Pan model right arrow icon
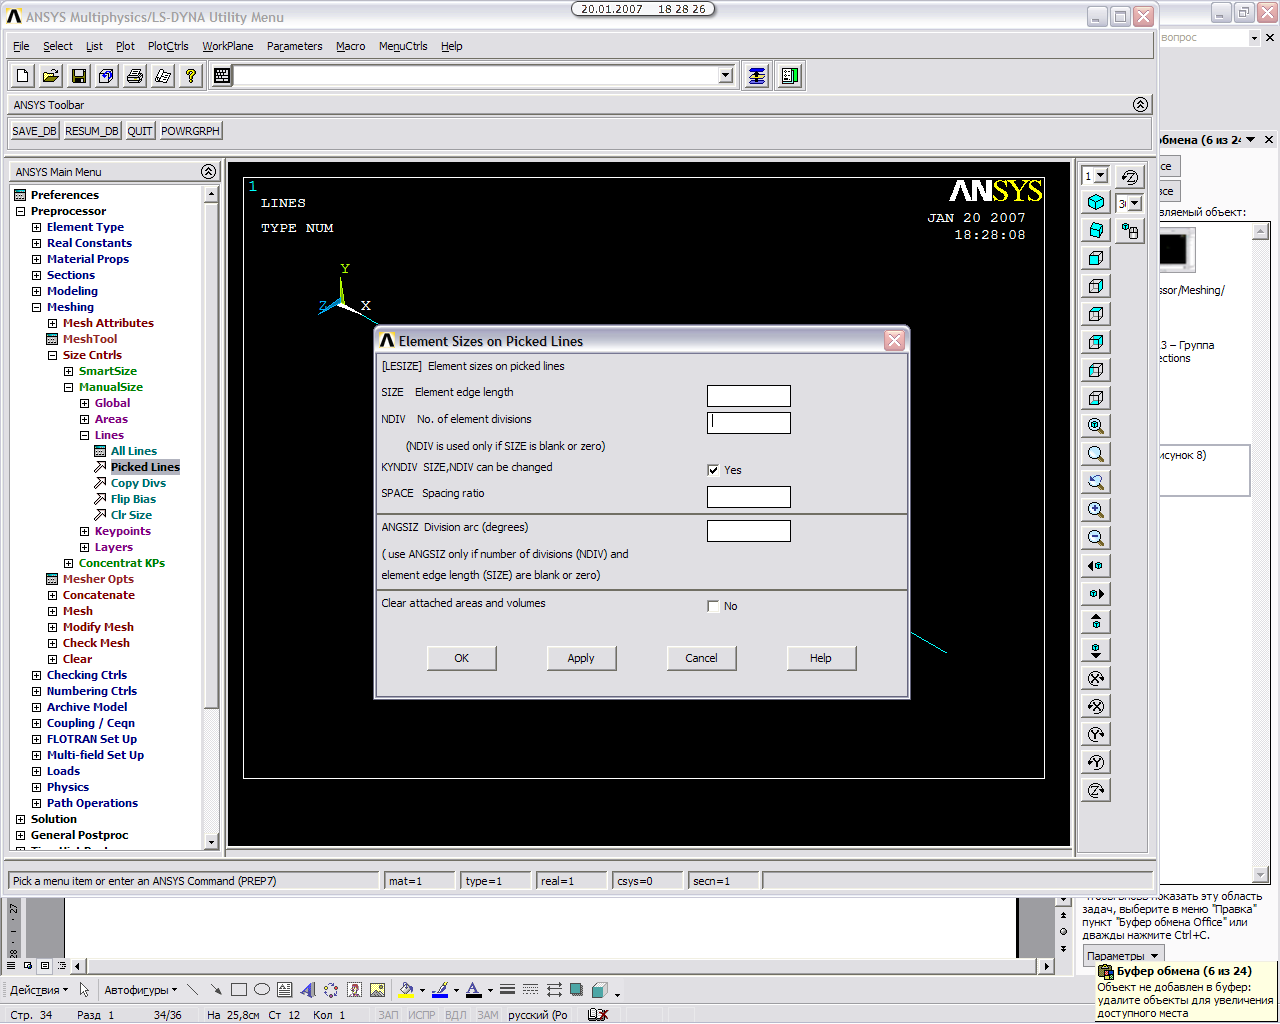This screenshot has width=1280, height=1024. [x=1096, y=594]
